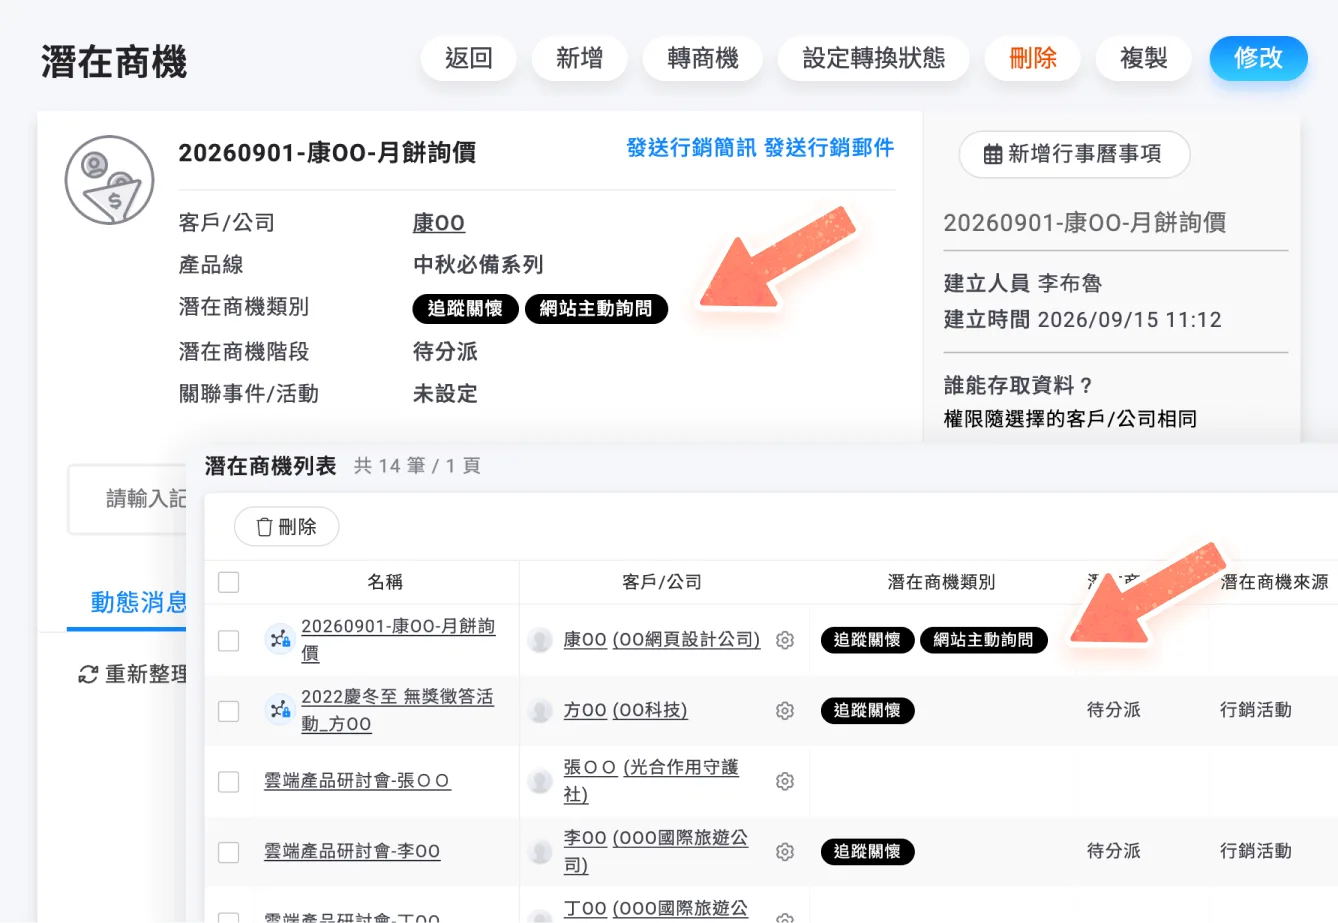Image resolution: width=1338 pixels, height=923 pixels.
Task: Click the 網站主動詢問 tag in detail panel
Action: coord(596,309)
